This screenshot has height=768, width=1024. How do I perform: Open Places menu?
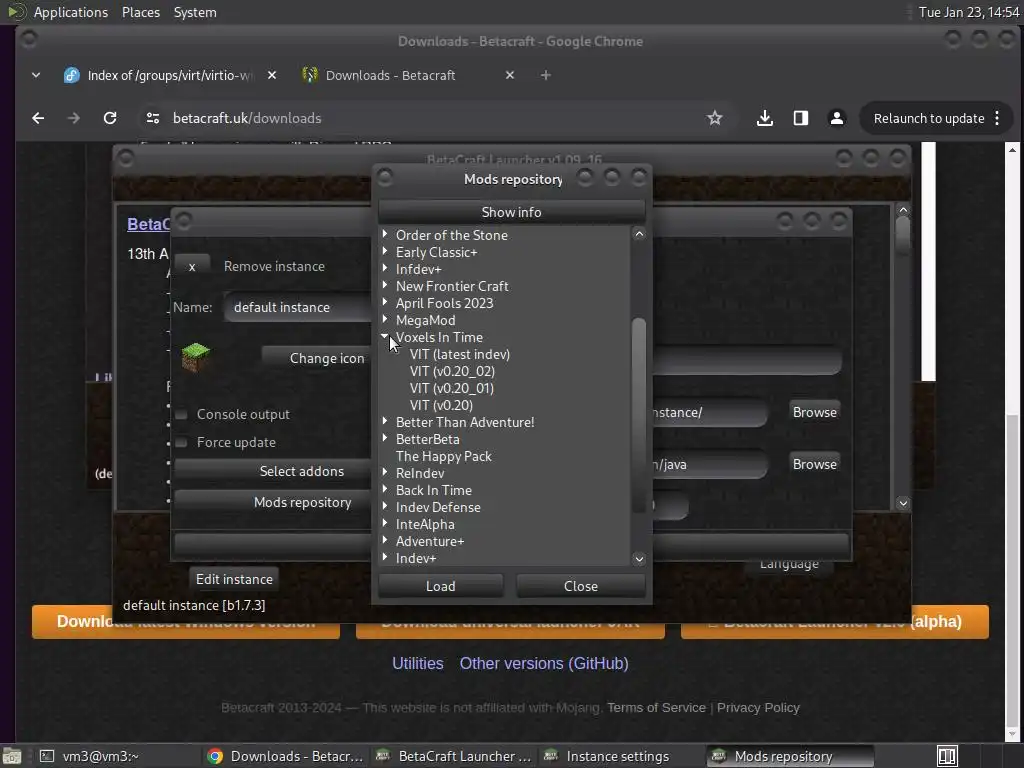140,12
